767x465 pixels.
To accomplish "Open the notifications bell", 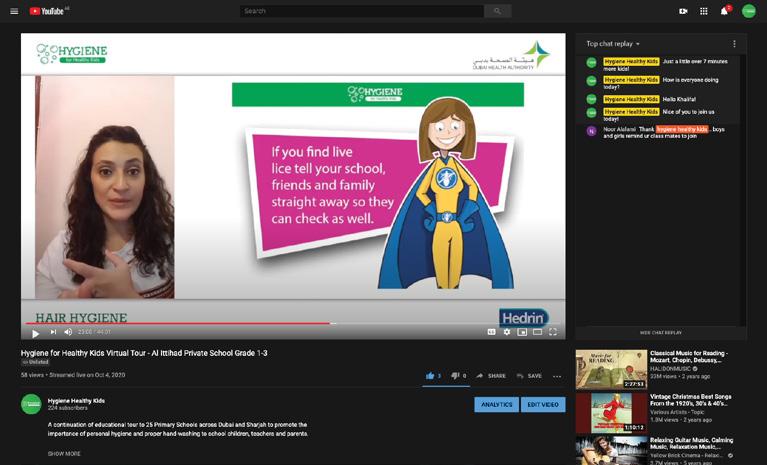I will click(724, 11).
